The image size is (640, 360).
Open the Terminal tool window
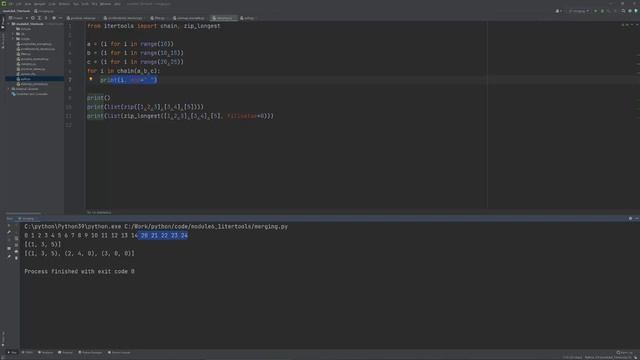pos(65,352)
